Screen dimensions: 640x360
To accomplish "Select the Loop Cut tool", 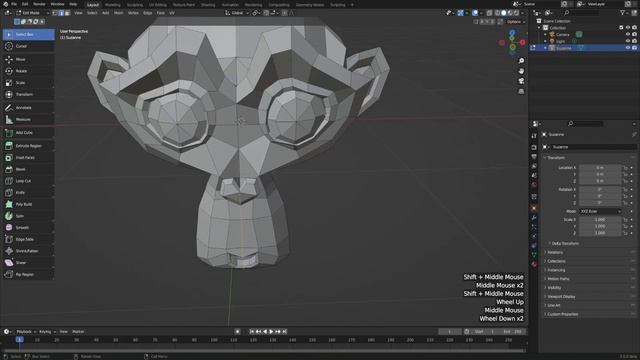I will [x=28, y=181].
